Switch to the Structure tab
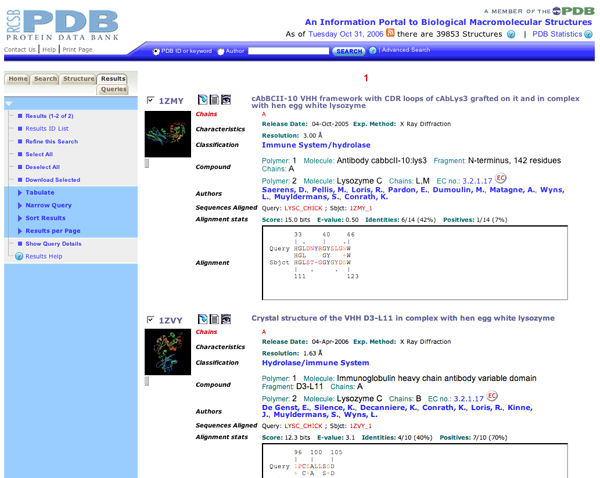The image size is (600, 478). (x=79, y=78)
